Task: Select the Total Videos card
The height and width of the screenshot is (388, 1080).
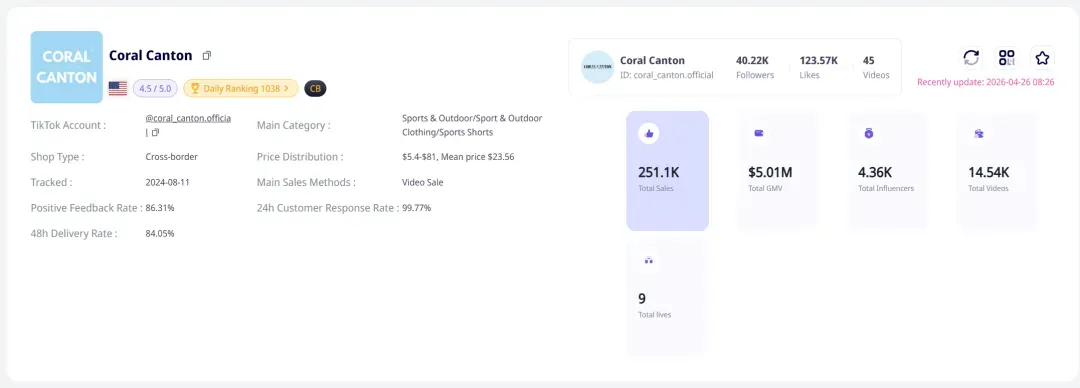Action: (997, 171)
